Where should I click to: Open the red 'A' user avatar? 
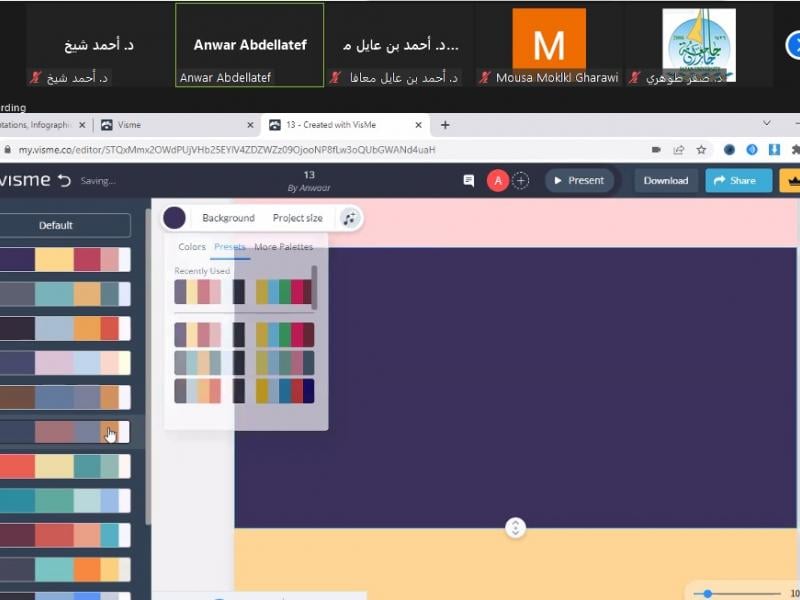pos(497,181)
